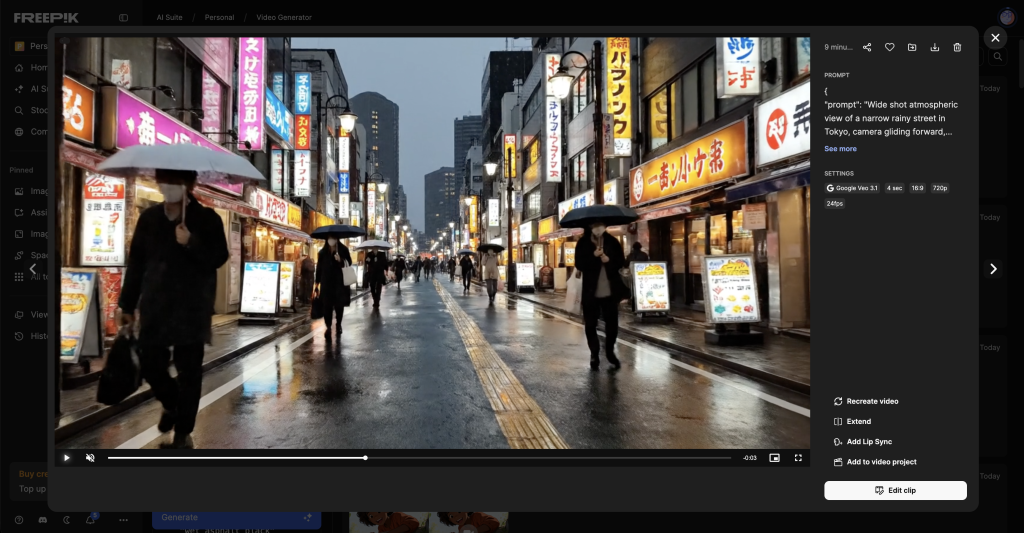1024x533 pixels.
Task: Enable picture-in-picture for the video
Action: (774, 458)
